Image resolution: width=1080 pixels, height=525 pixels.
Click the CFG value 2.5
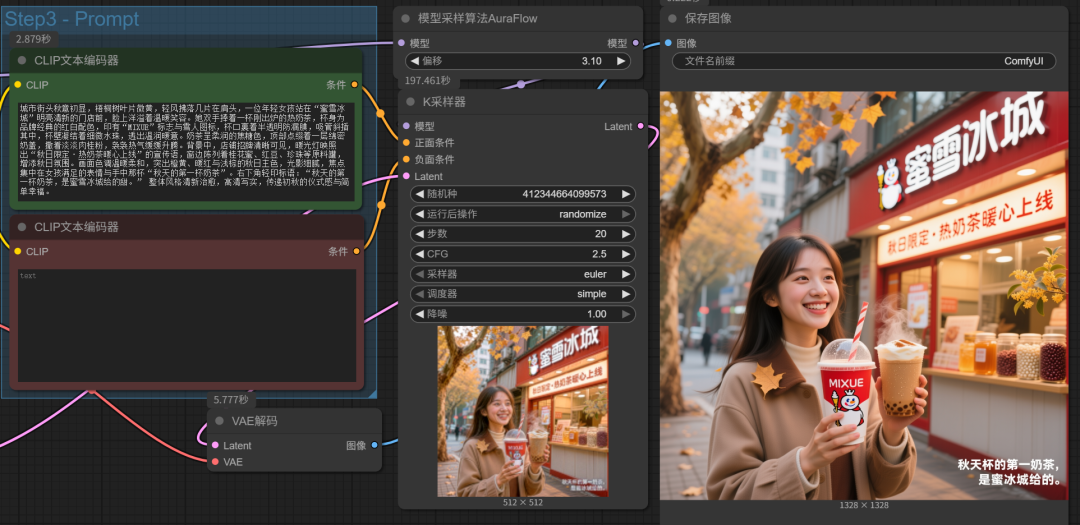coord(599,254)
